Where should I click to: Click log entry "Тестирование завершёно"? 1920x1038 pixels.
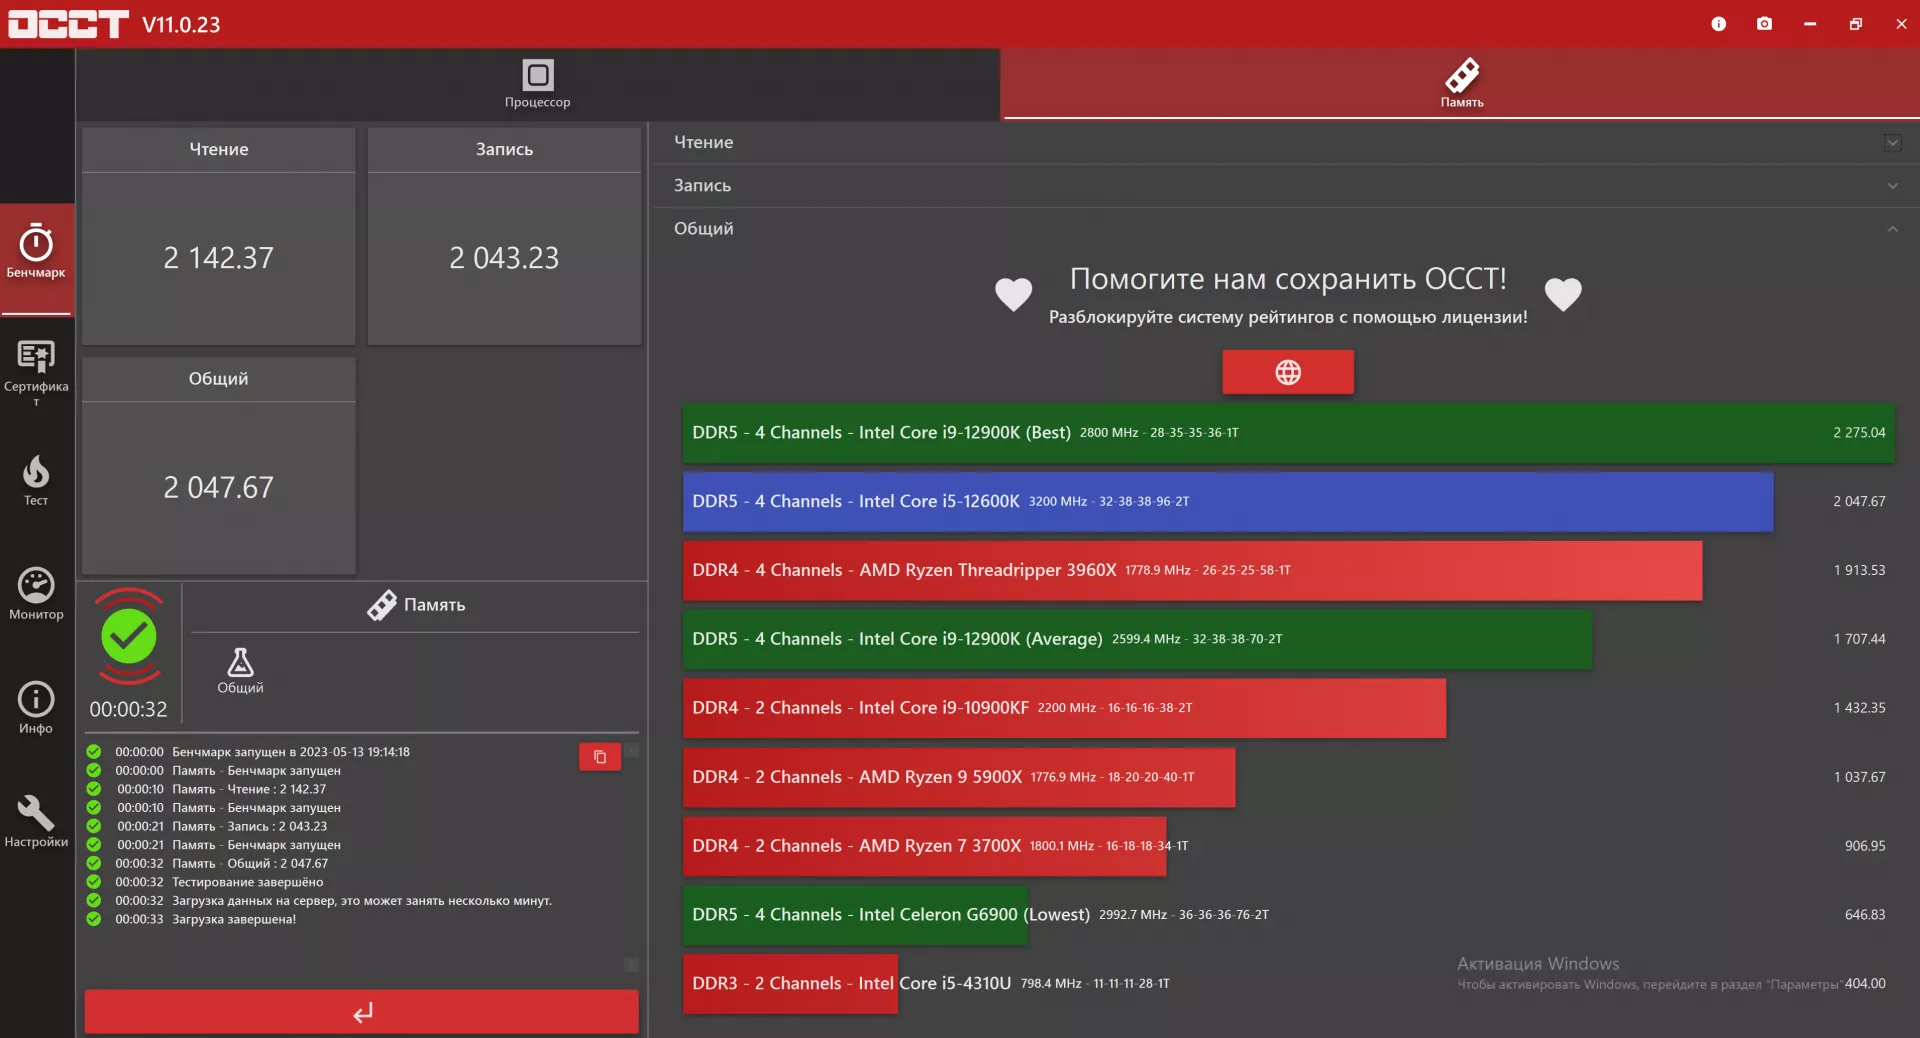coord(248,882)
